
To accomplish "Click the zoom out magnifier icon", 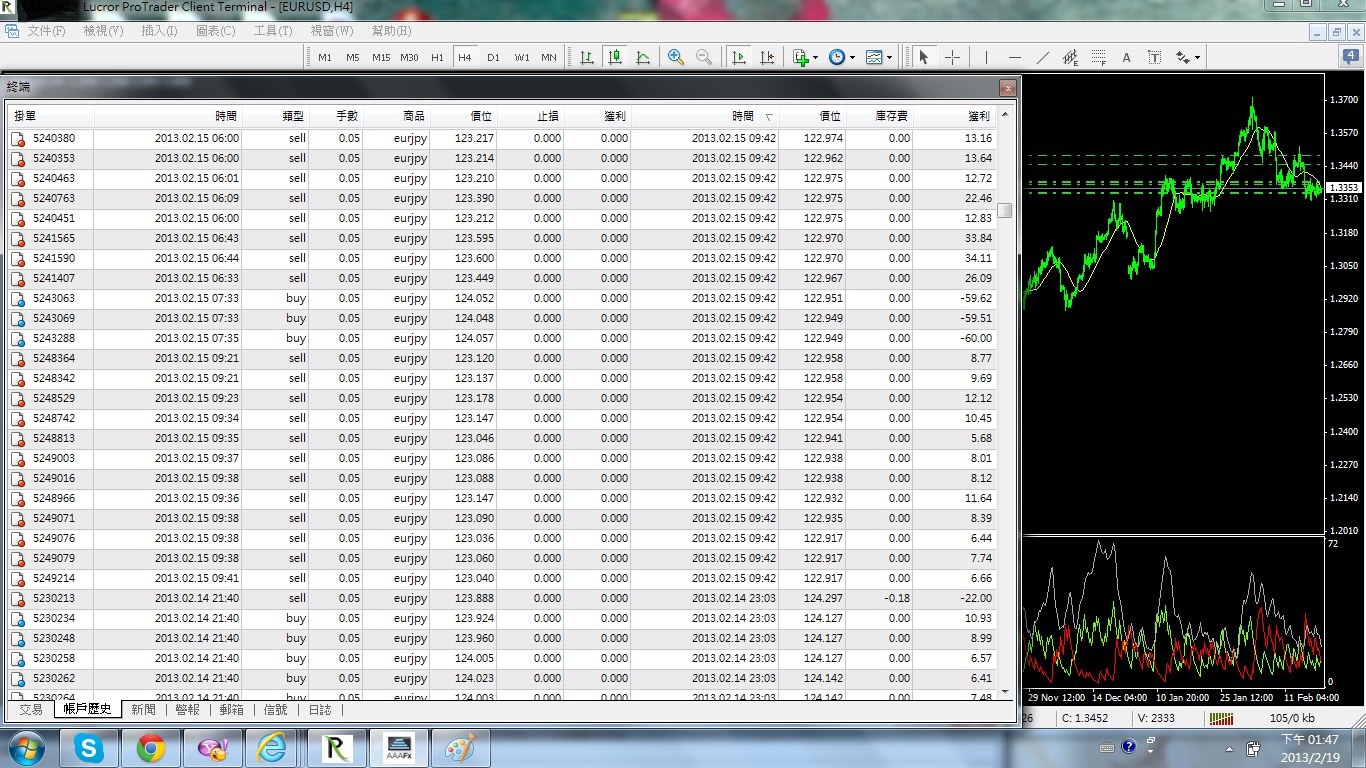I will tap(704, 57).
